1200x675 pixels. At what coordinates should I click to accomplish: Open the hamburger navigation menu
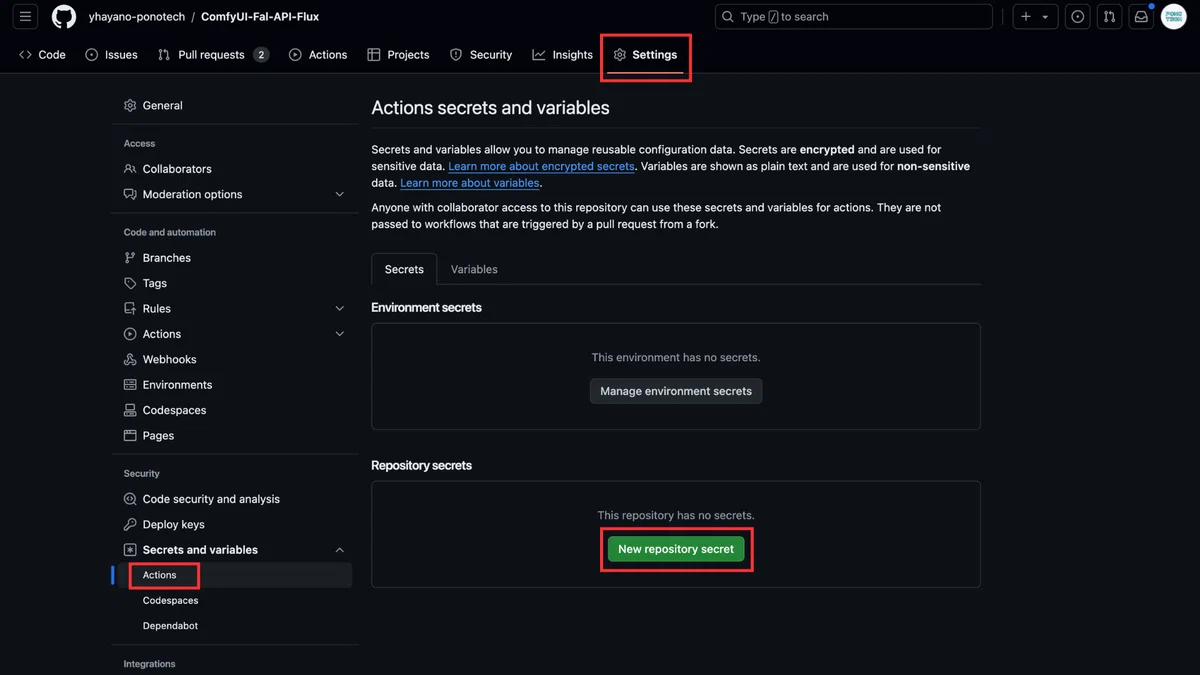coord(25,17)
